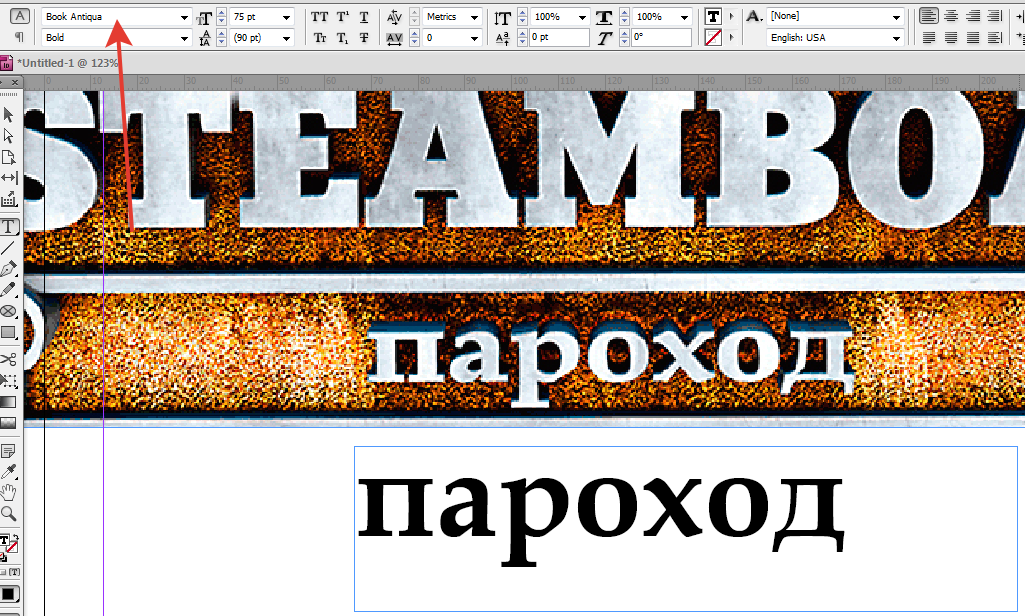Select the Rectangle tool
The image size is (1025, 616).
point(8,332)
